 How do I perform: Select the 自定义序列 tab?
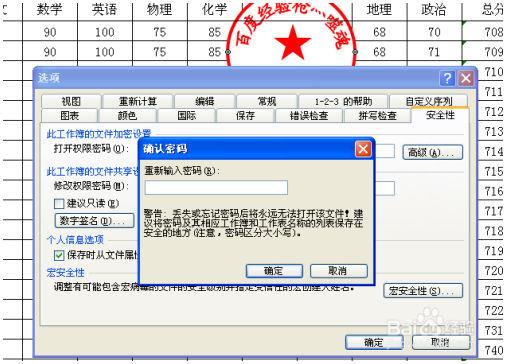click(x=429, y=101)
